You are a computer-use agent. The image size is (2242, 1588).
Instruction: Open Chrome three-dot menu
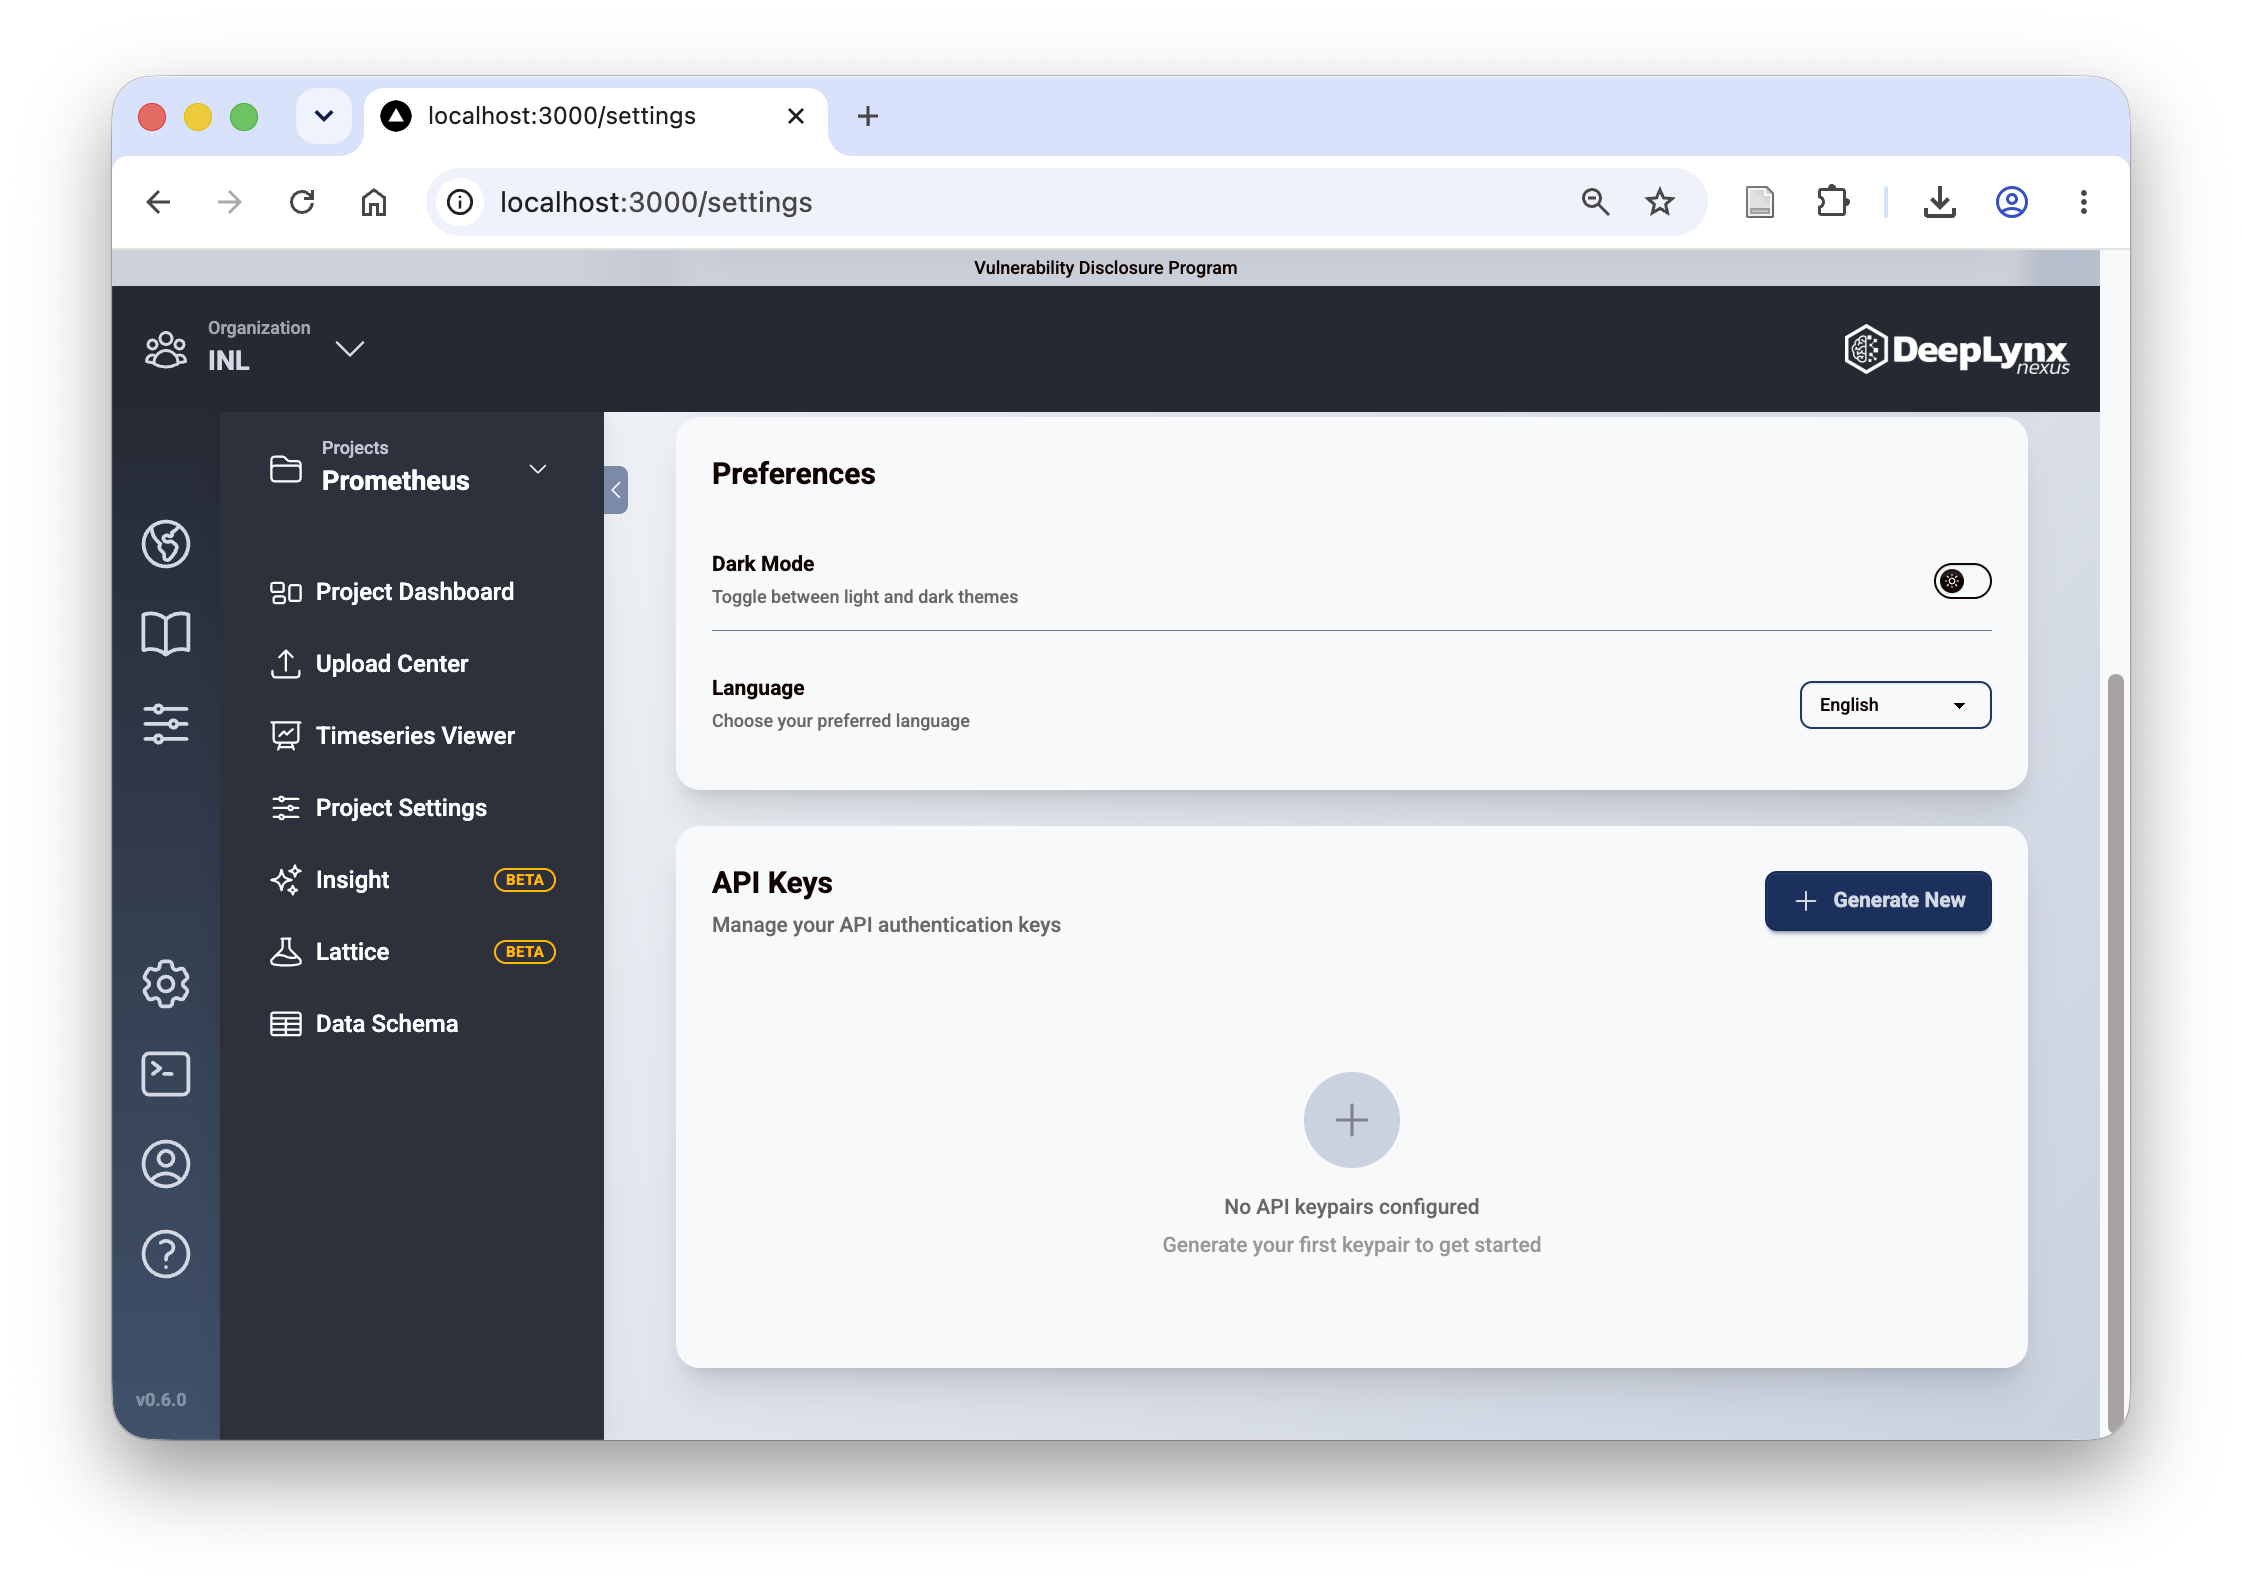[2084, 202]
